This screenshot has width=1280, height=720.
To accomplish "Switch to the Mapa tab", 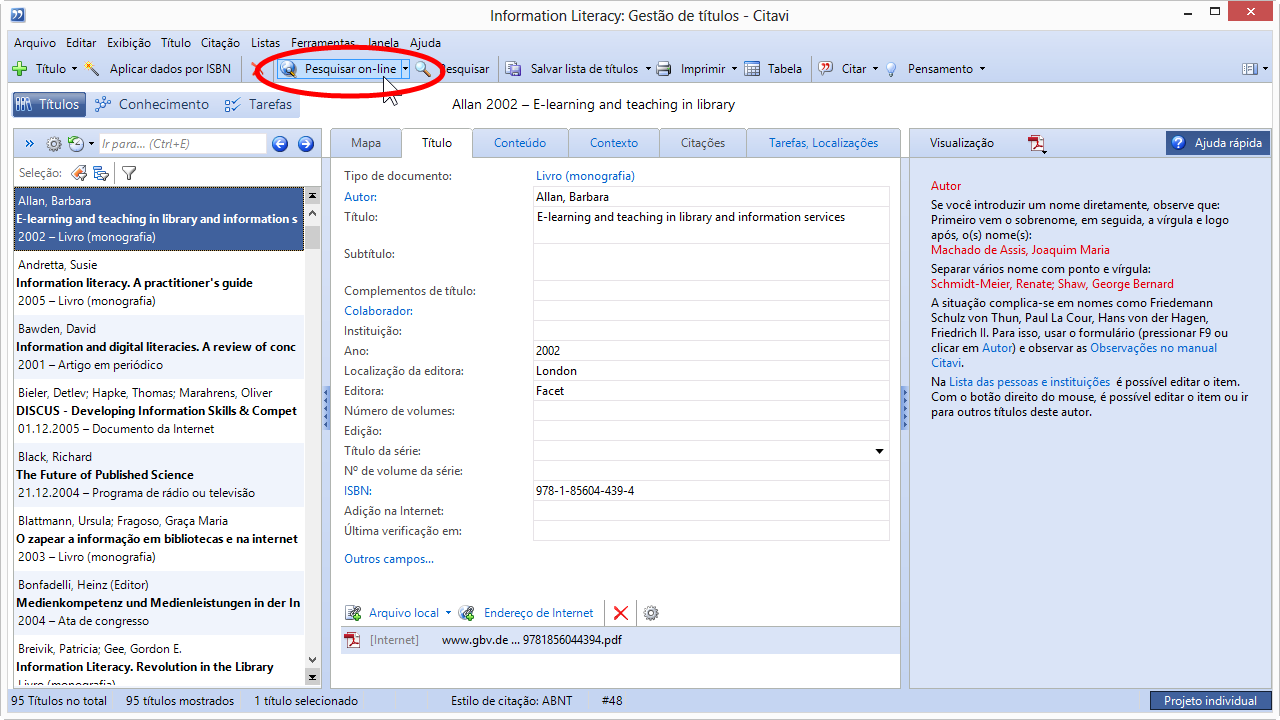I will 366,143.
